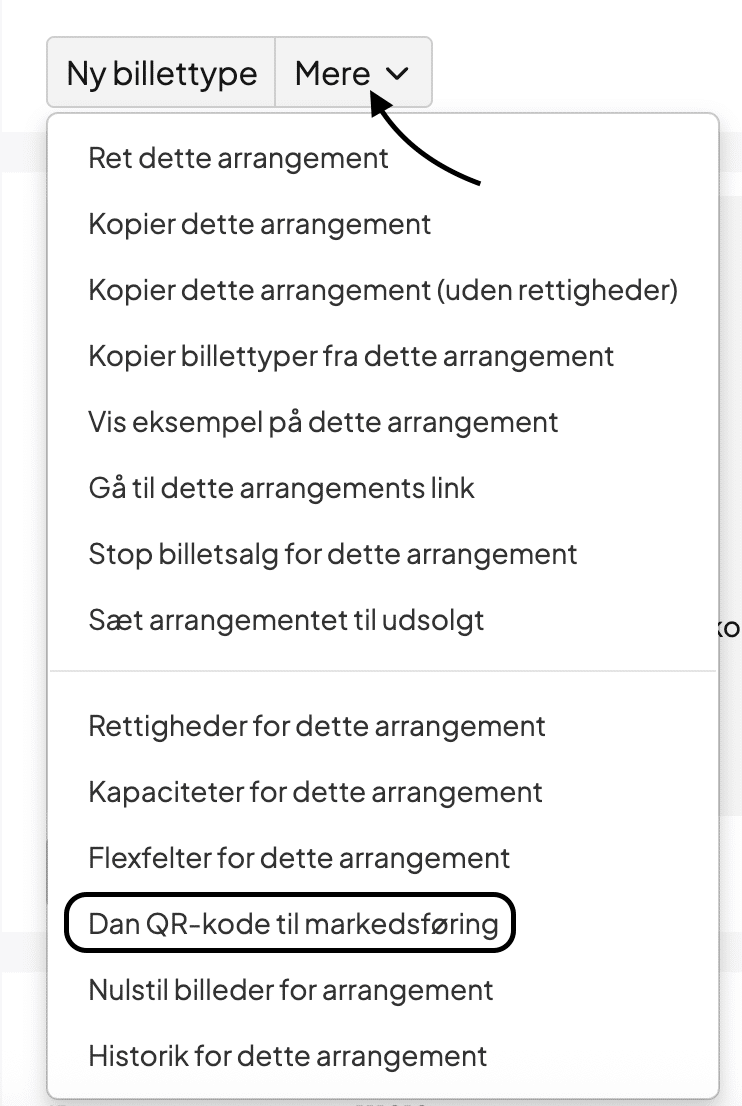Click the horizontal divider in the menu
Screen dimensions: 742x1106
(383, 671)
